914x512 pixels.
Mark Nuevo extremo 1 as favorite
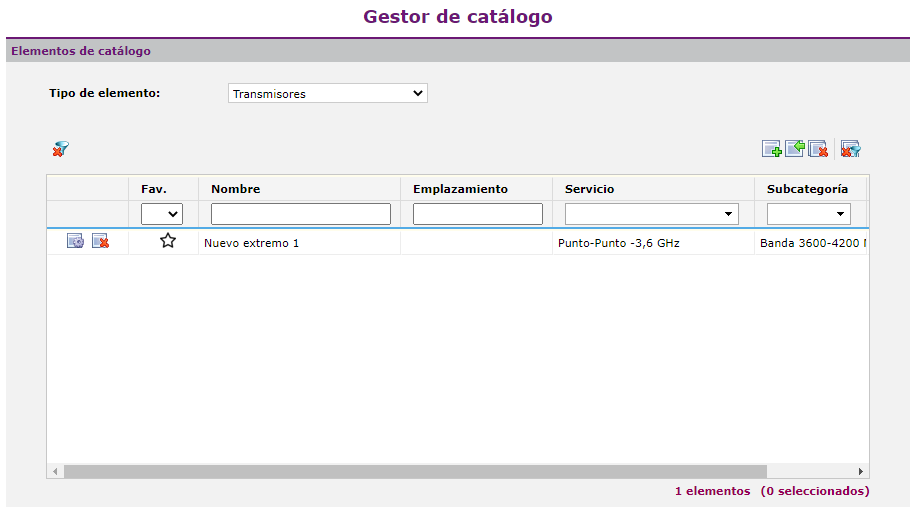coord(168,240)
